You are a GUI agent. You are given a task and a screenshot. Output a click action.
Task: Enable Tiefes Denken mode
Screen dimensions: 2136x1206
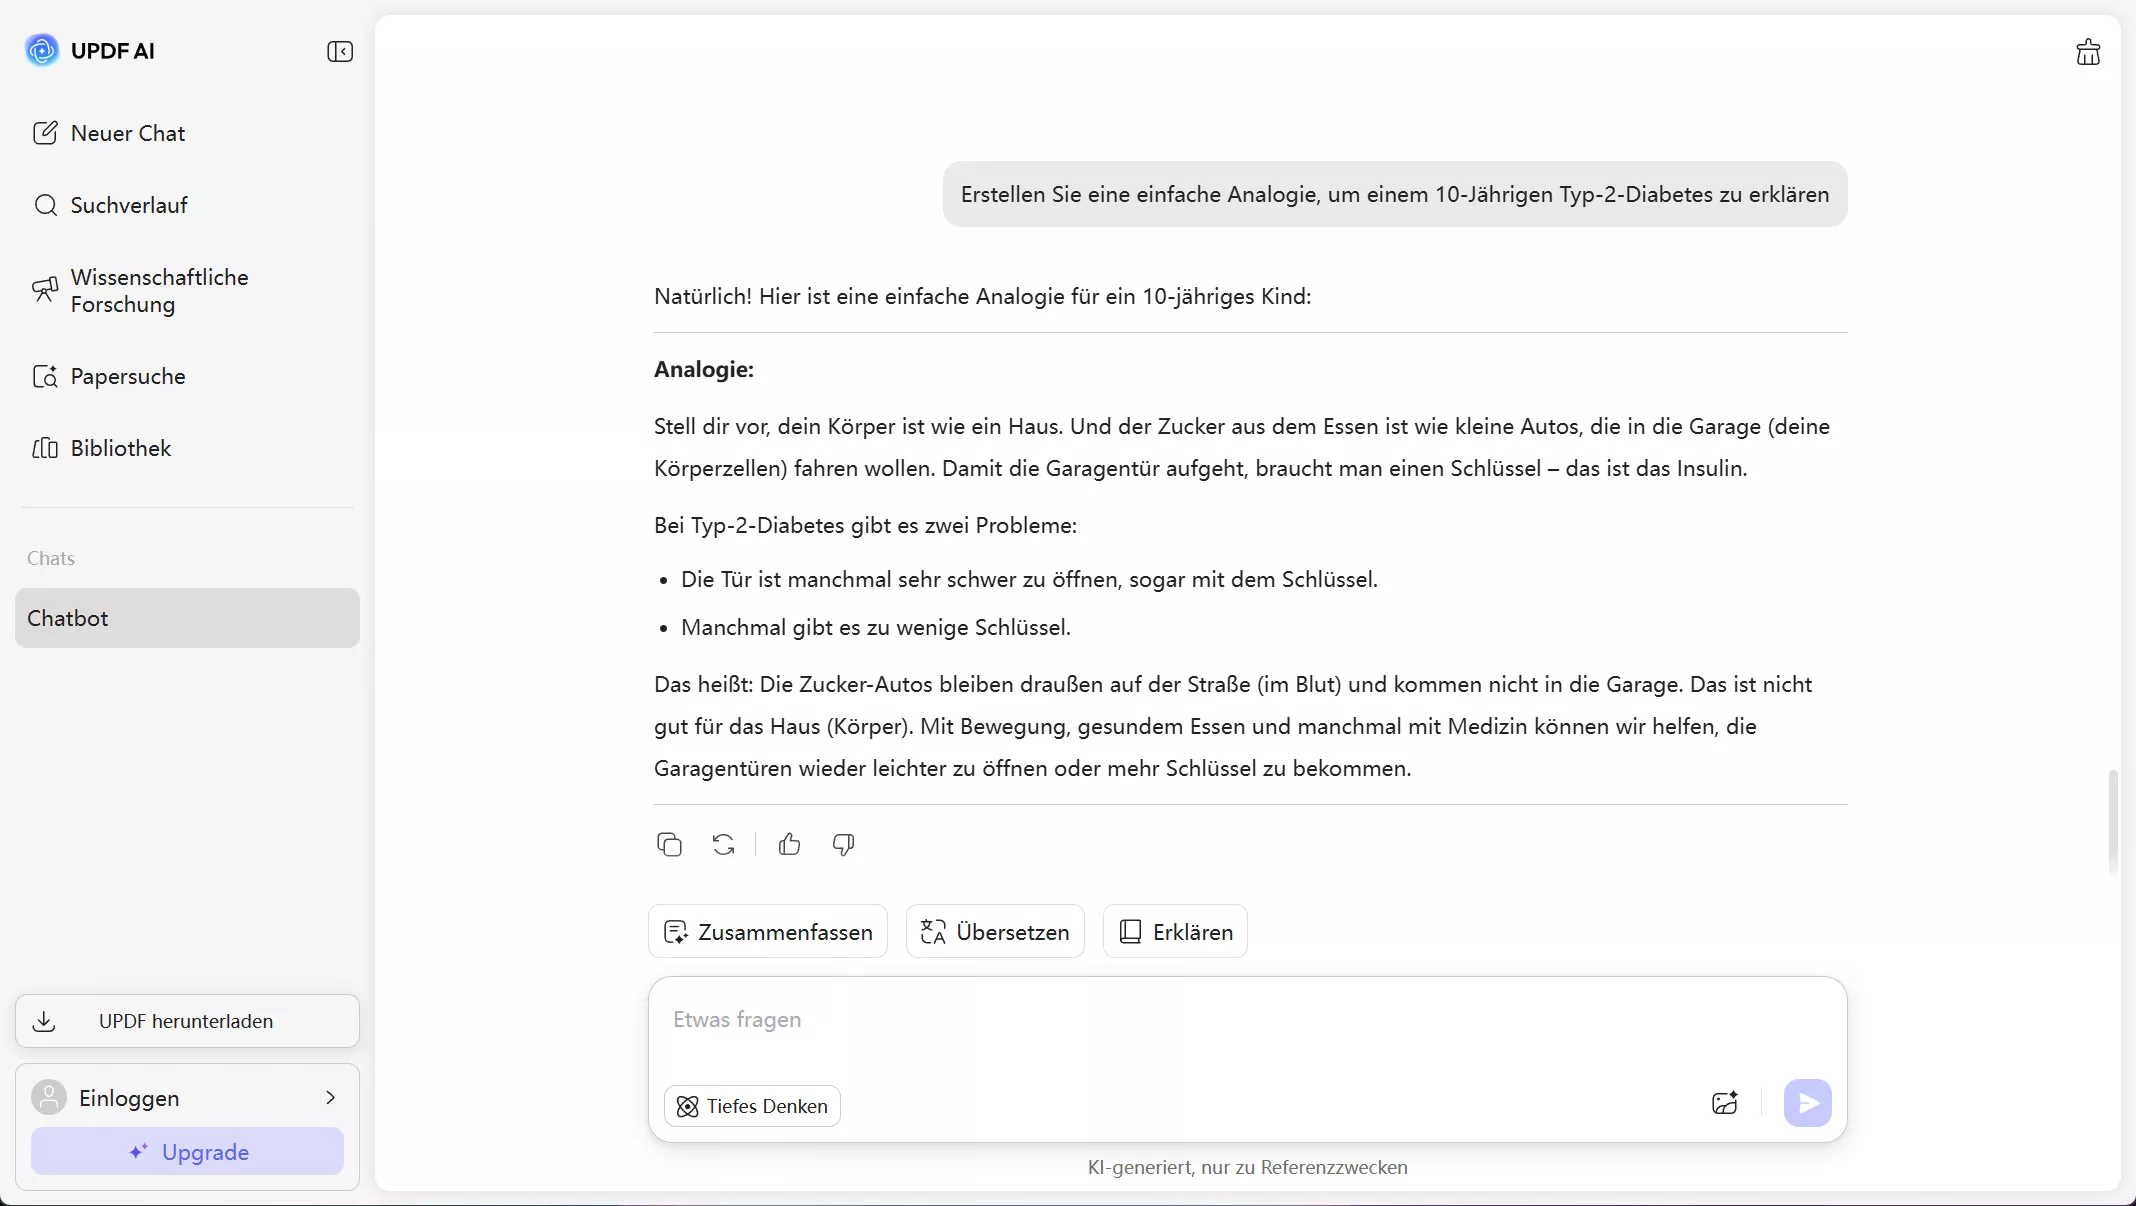751,1105
